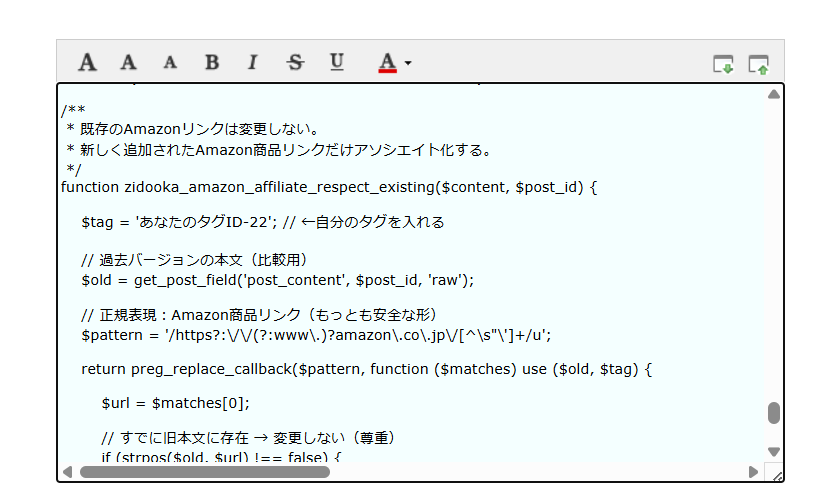
Task: Apply the smallest font size
Action: (170, 63)
